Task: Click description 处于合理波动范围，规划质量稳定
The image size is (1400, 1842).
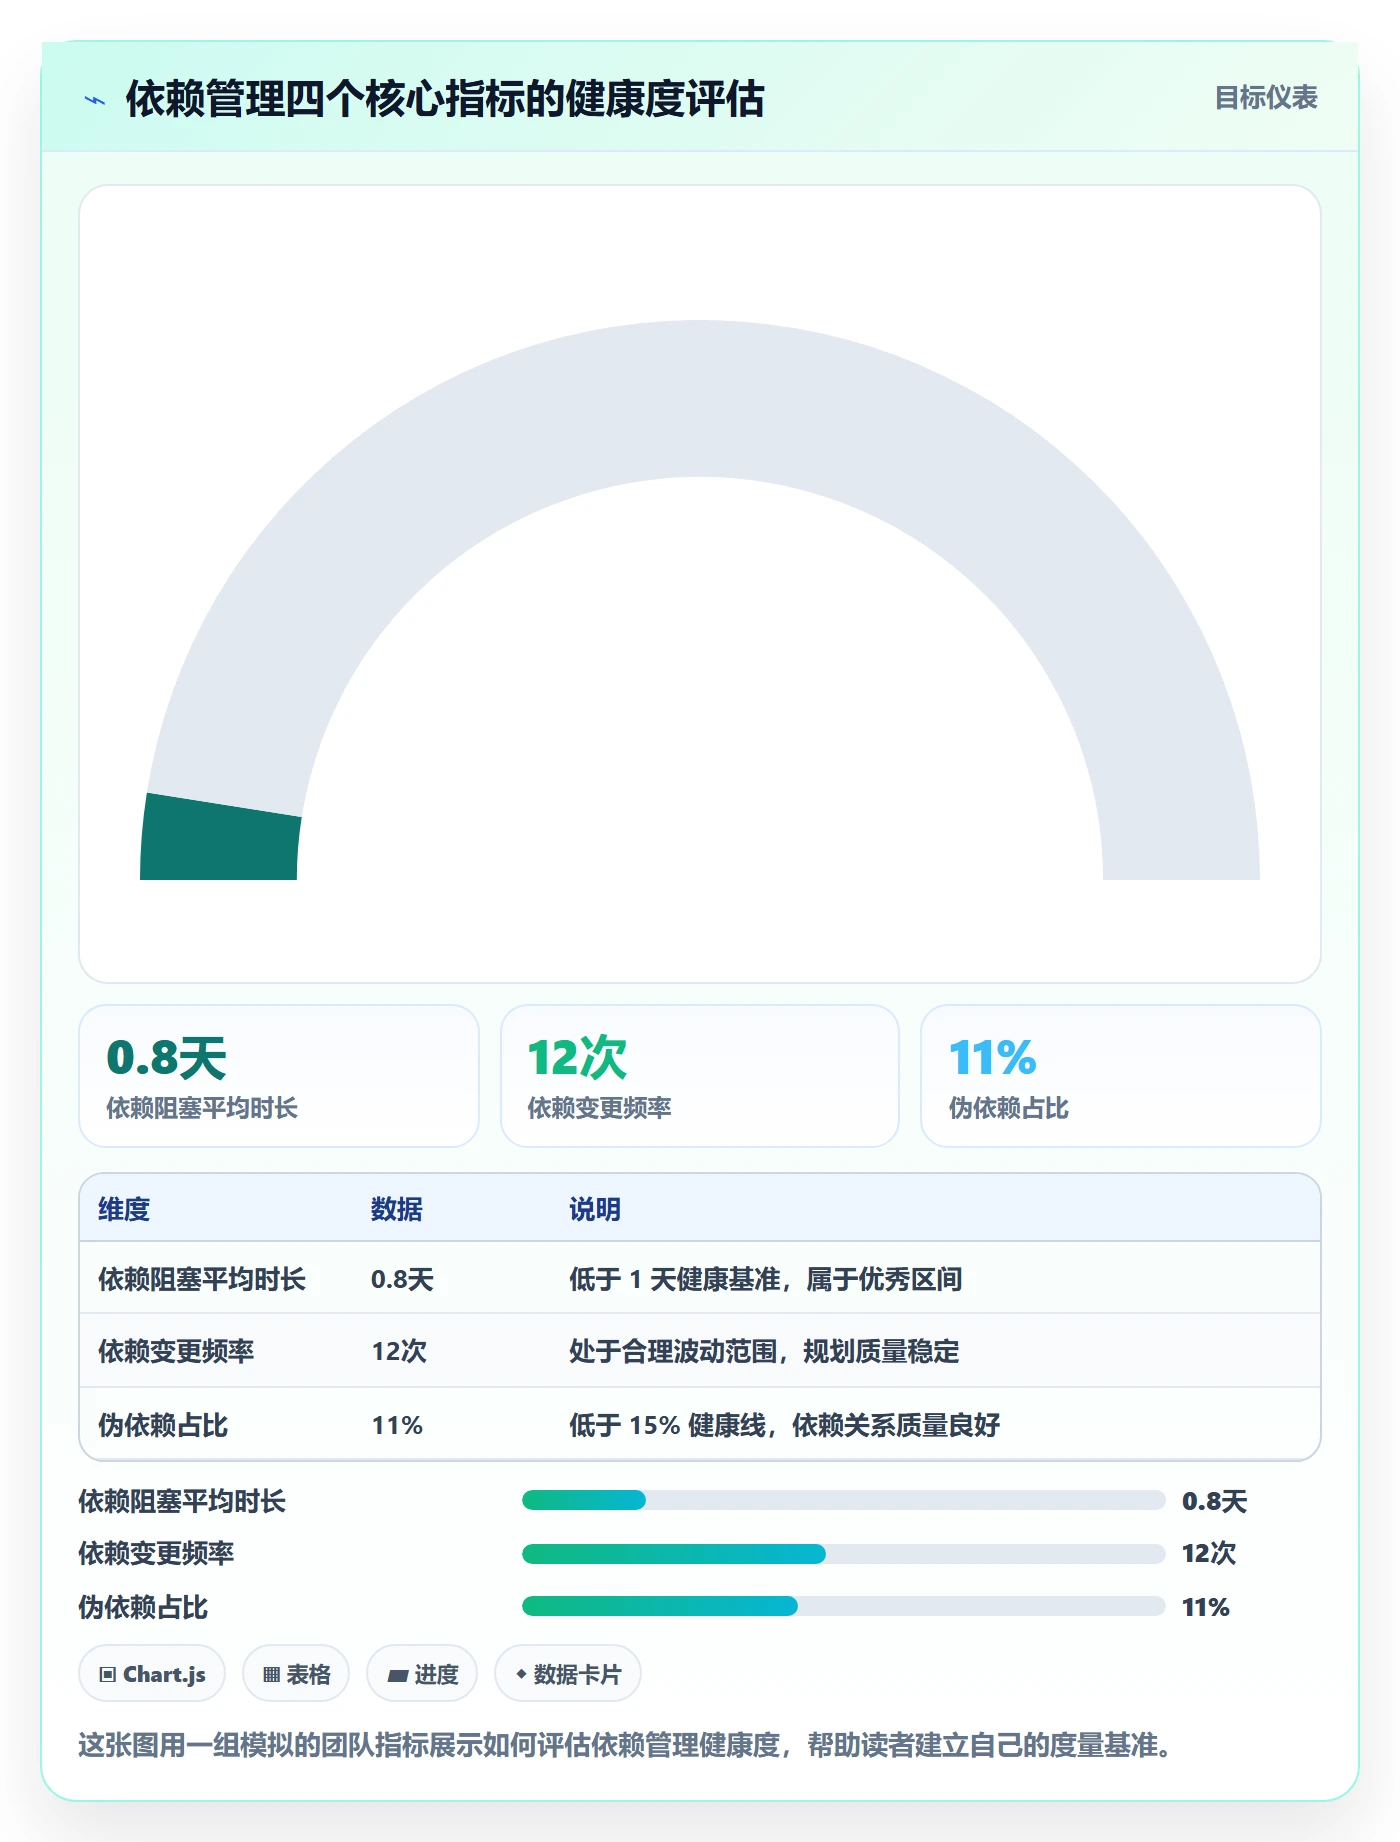Action: tap(765, 1351)
